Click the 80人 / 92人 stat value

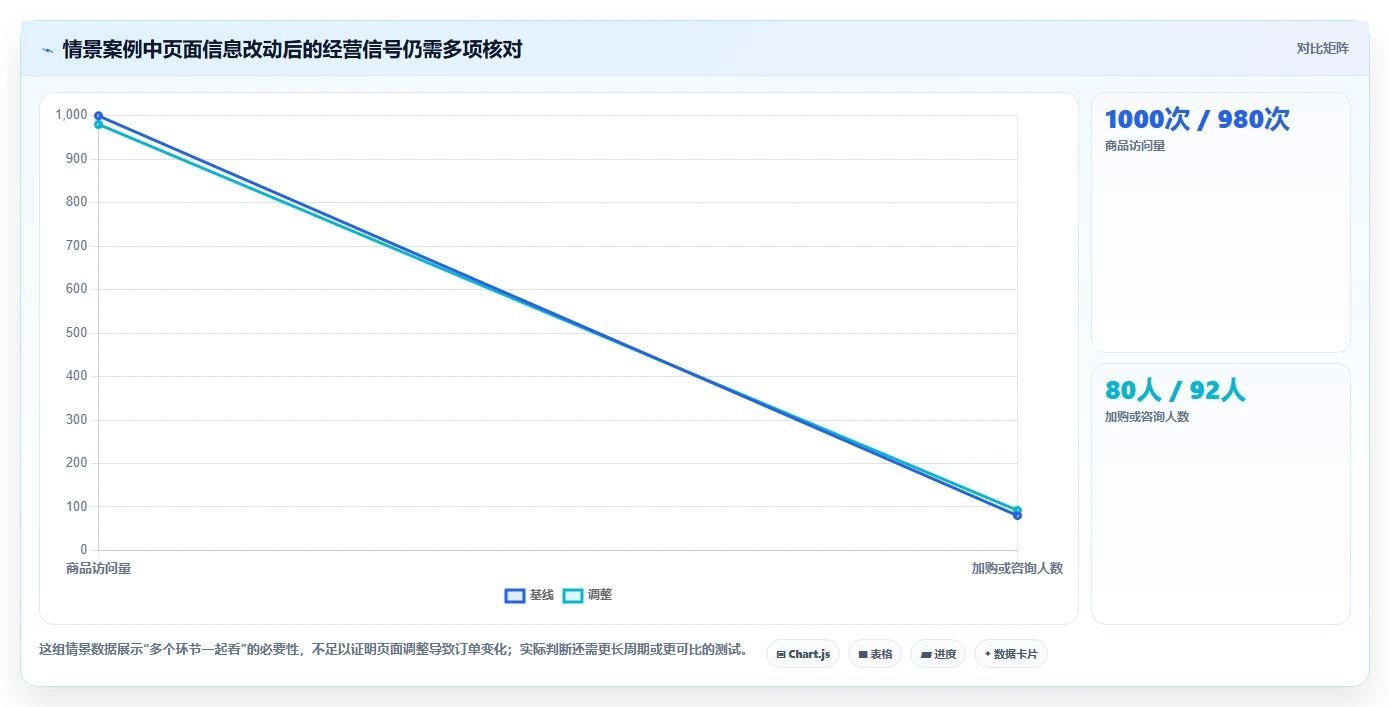[x=1175, y=391]
